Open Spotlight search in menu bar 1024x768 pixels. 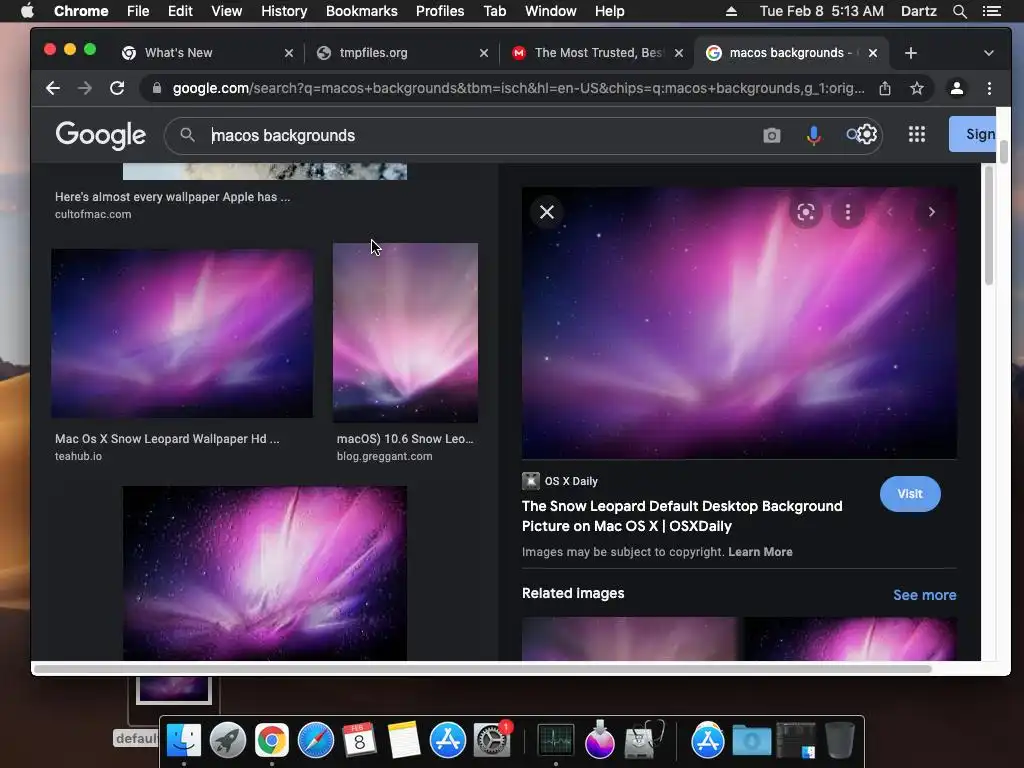(x=959, y=11)
